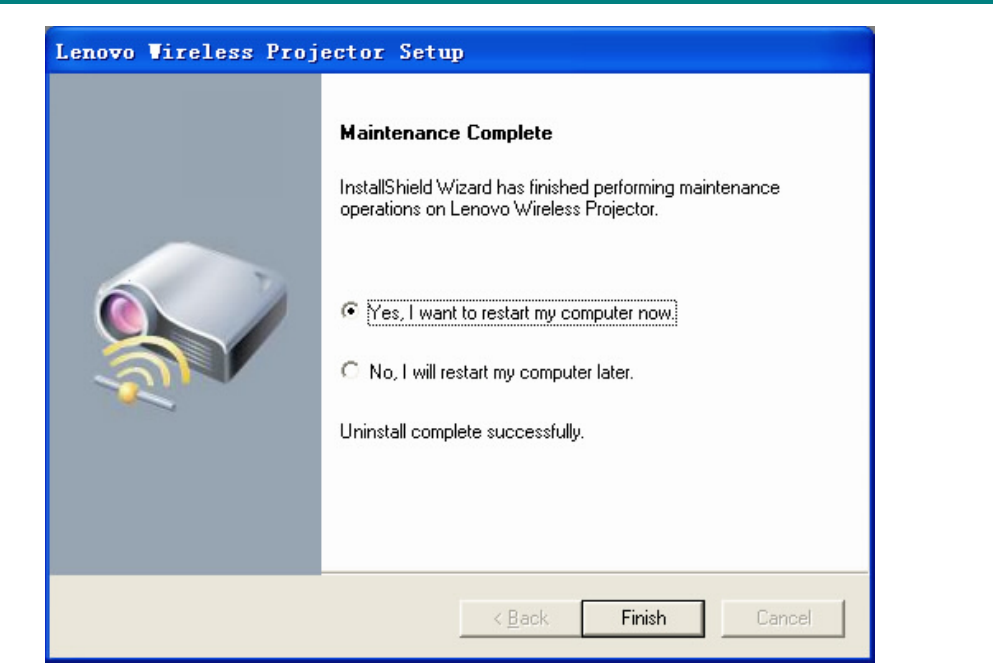Click the yellow ball on signal base

coord(129,392)
